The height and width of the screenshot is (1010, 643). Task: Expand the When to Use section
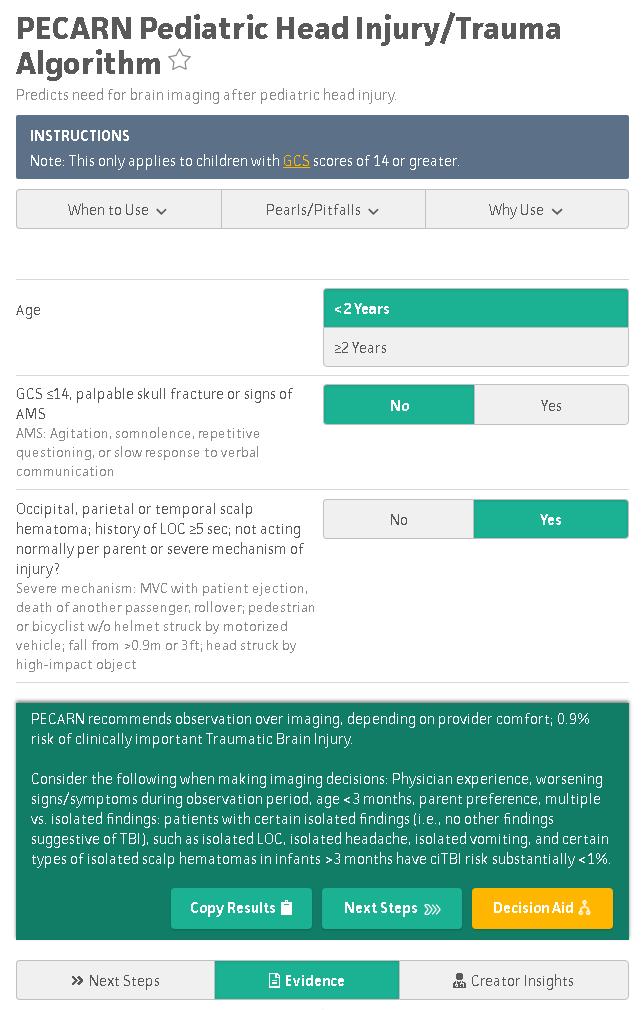[x=118, y=210]
